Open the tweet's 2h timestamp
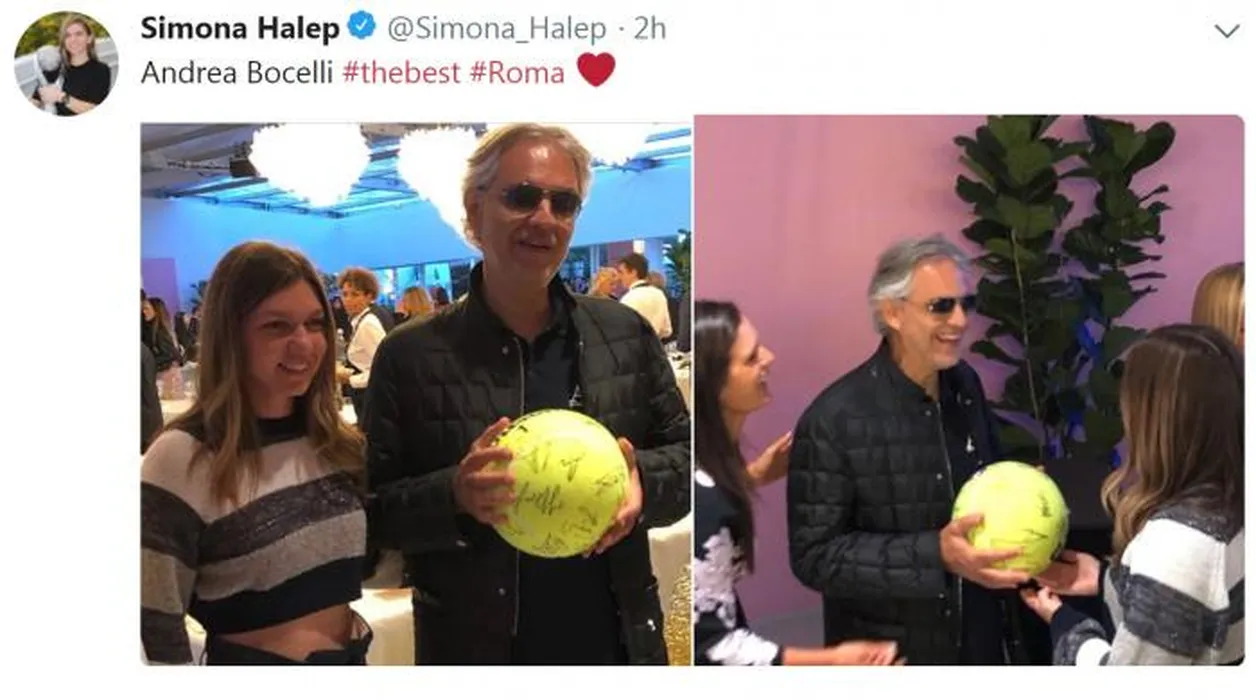The height and width of the screenshot is (700, 1256). (x=649, y=29)
